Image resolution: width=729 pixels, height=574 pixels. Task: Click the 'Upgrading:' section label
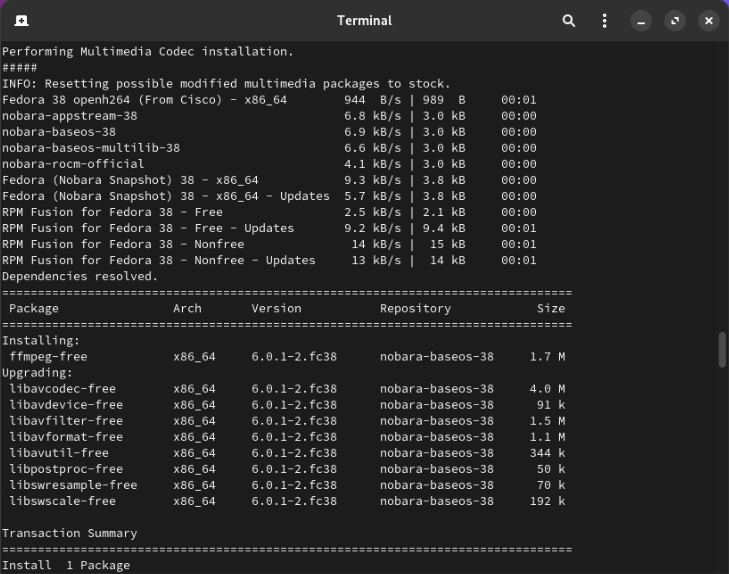click(37, 373)
